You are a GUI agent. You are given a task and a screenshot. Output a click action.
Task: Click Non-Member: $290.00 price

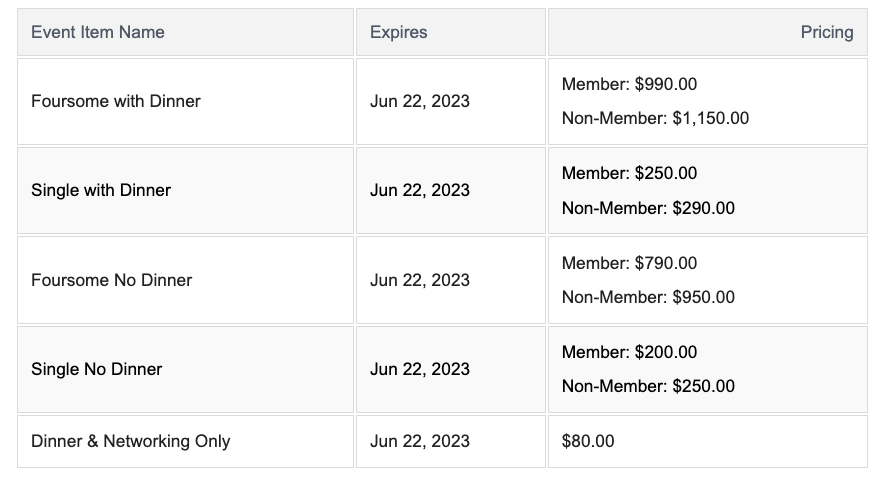pos(648,208)
